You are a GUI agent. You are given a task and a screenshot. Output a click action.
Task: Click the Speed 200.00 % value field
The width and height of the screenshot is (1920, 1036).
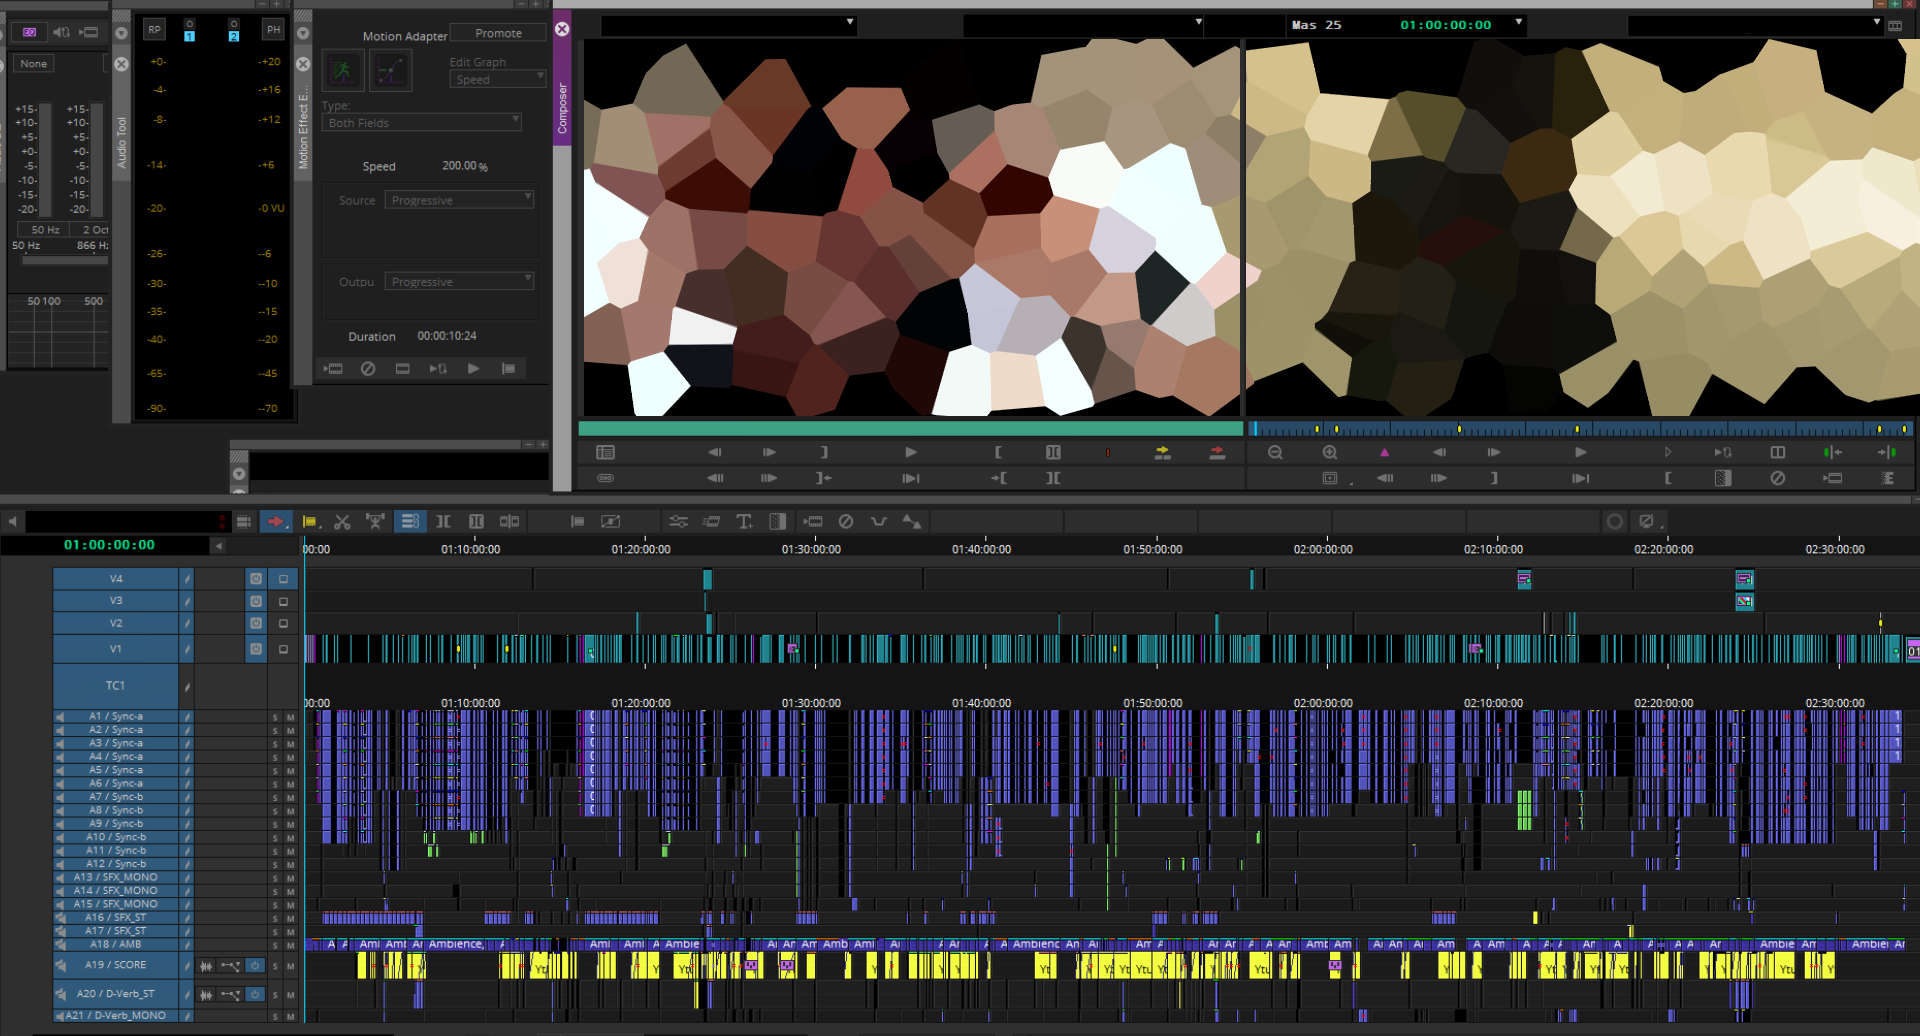coord(465,166)
